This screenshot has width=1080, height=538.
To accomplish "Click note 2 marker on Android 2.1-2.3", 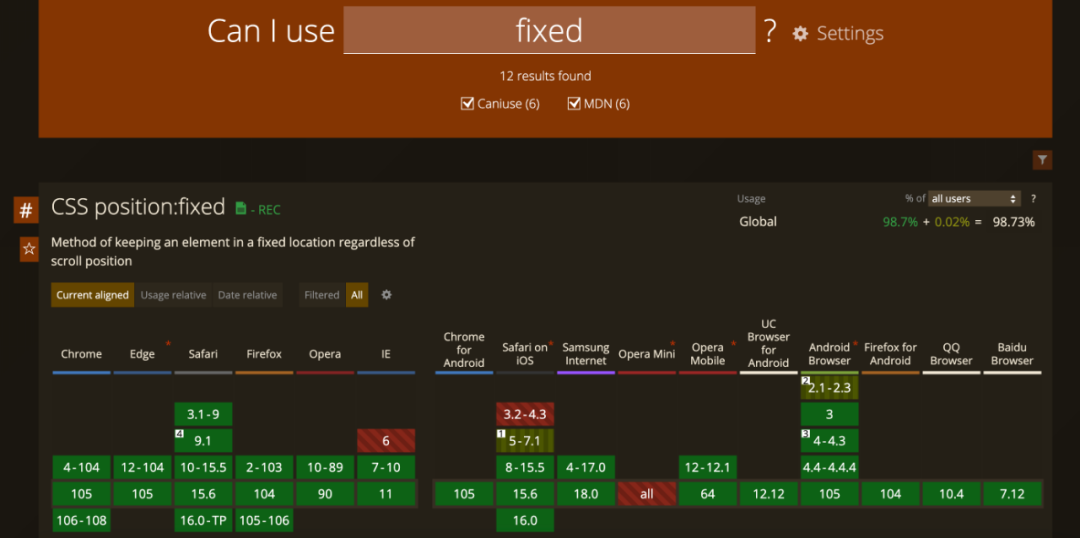I will (805, 381).
